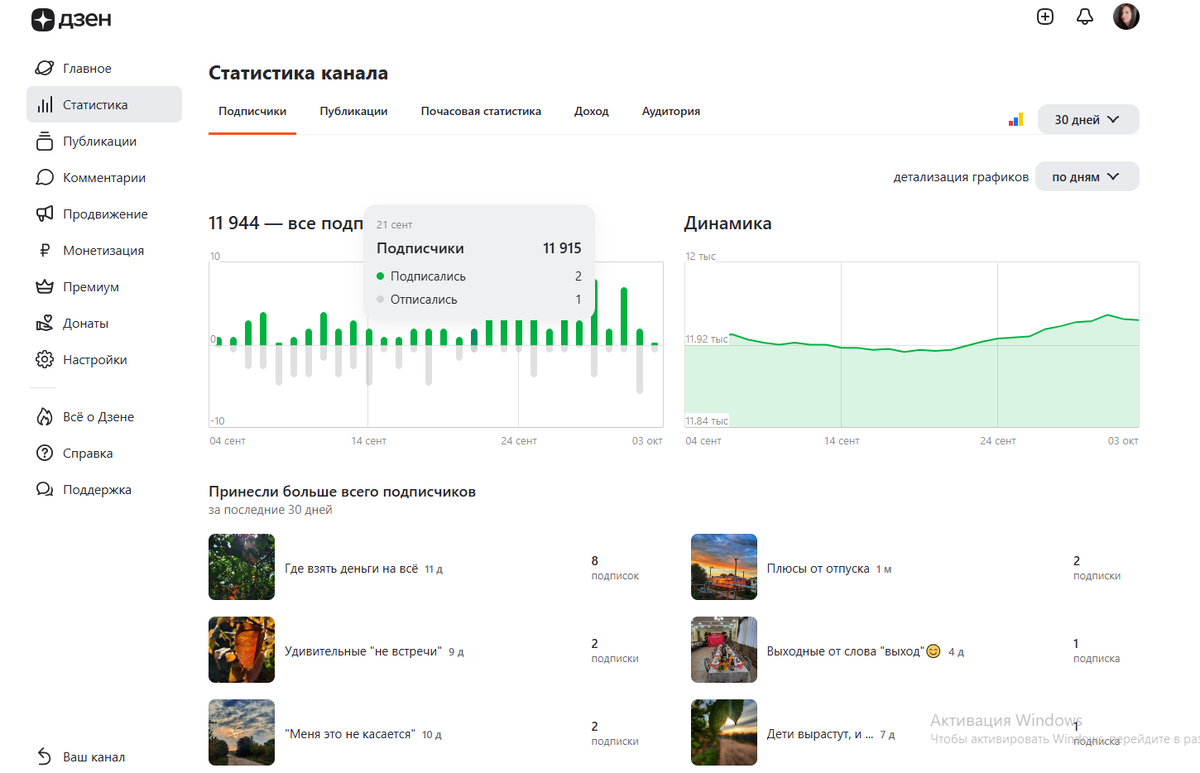Click the Подписались row in the tooltip
Image resolution: width=1200 pixels, height=773 pixels.
479,276
